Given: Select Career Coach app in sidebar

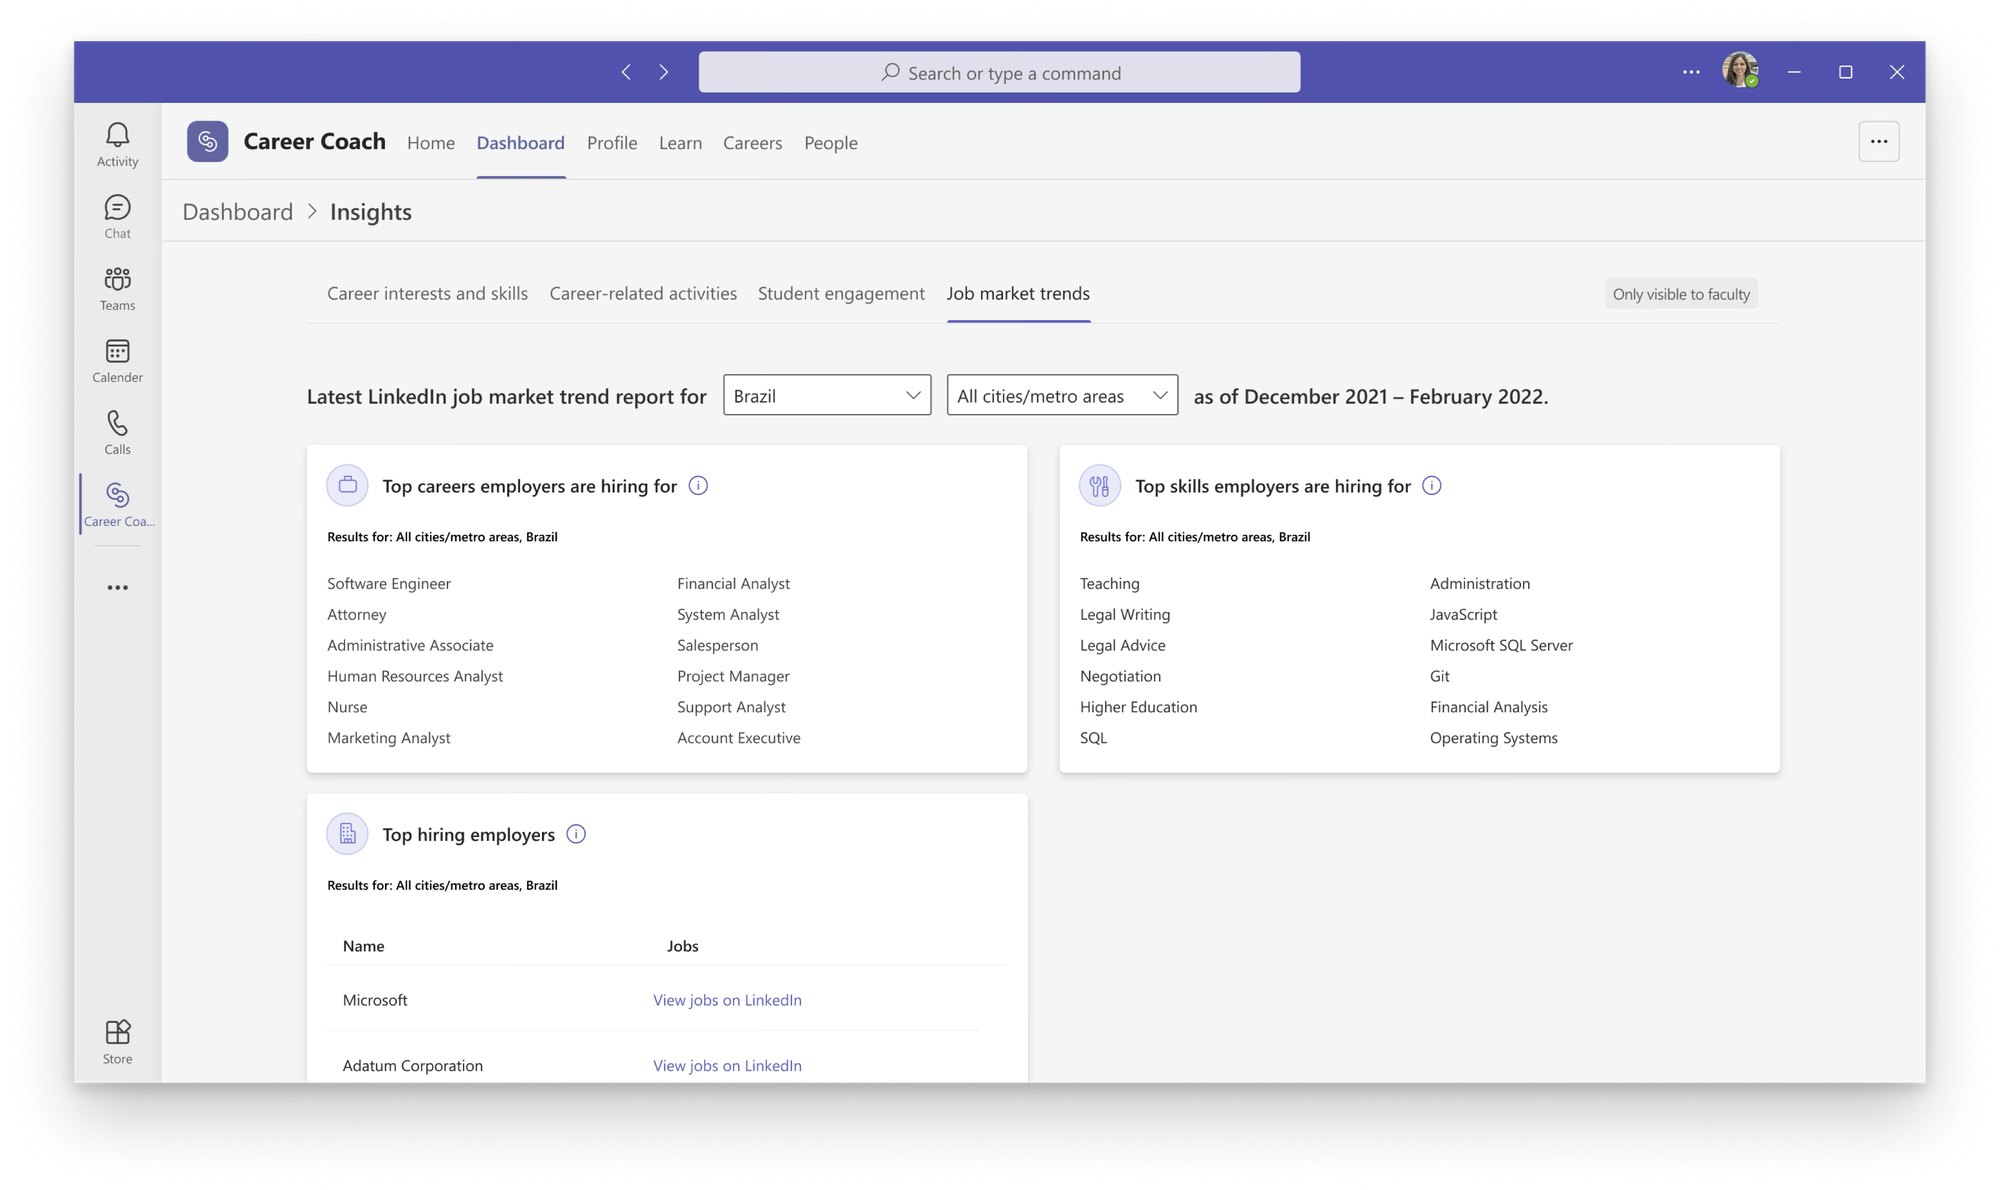Looking at the screenshot, I should (x=118, y=504).
